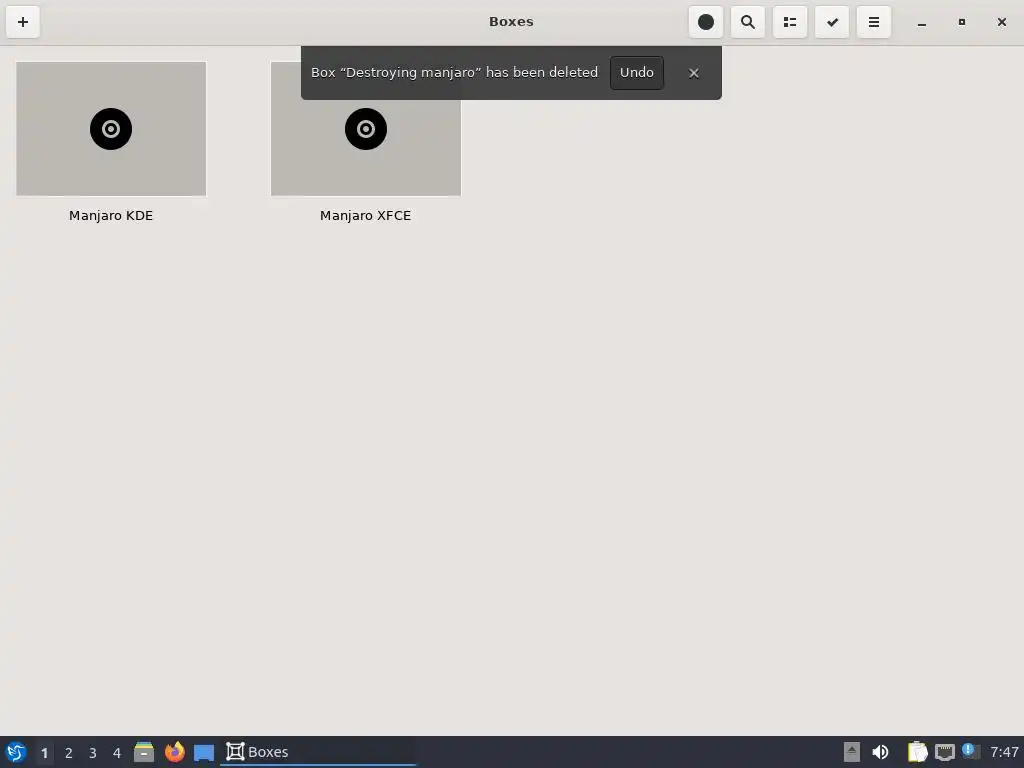
Task: Switch to workspace 3
Action: point(93,753)
